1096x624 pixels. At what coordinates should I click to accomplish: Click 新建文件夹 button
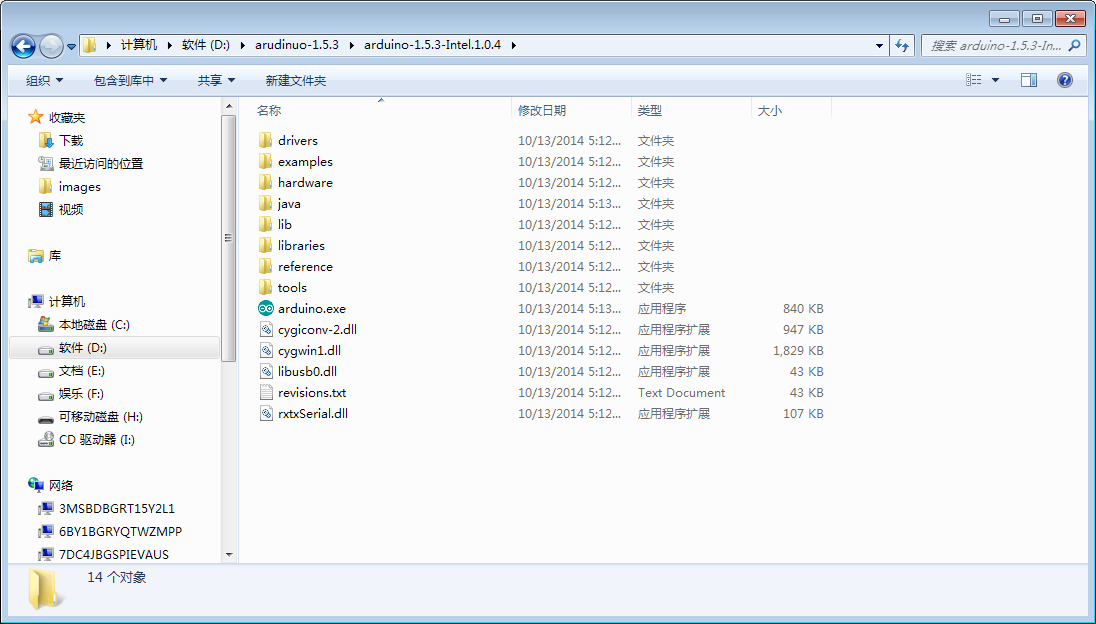pos(296,80)
